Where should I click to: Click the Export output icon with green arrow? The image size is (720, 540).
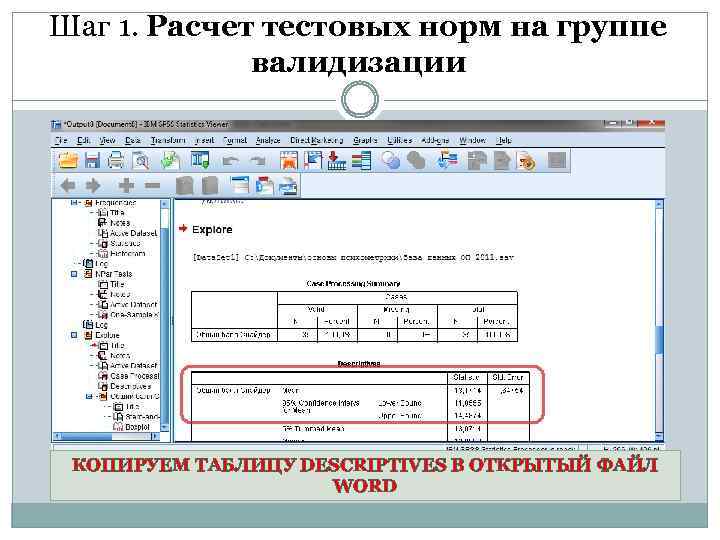pos(169,161)
